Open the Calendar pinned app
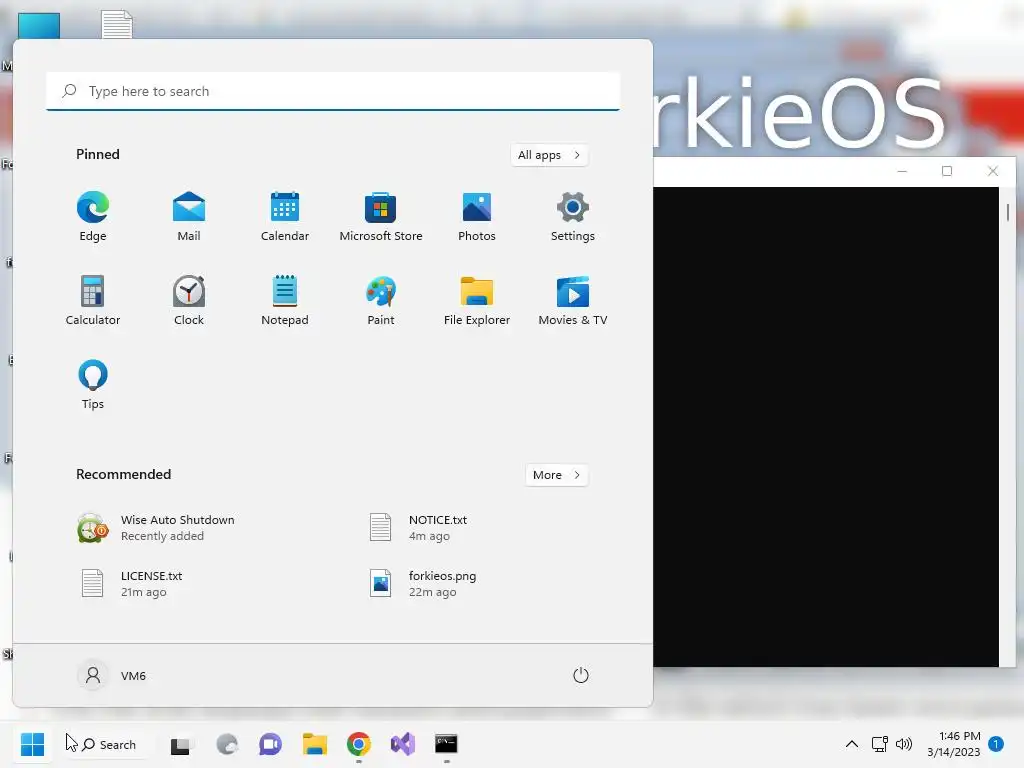 pyautogui.click(x=285, y=217)
